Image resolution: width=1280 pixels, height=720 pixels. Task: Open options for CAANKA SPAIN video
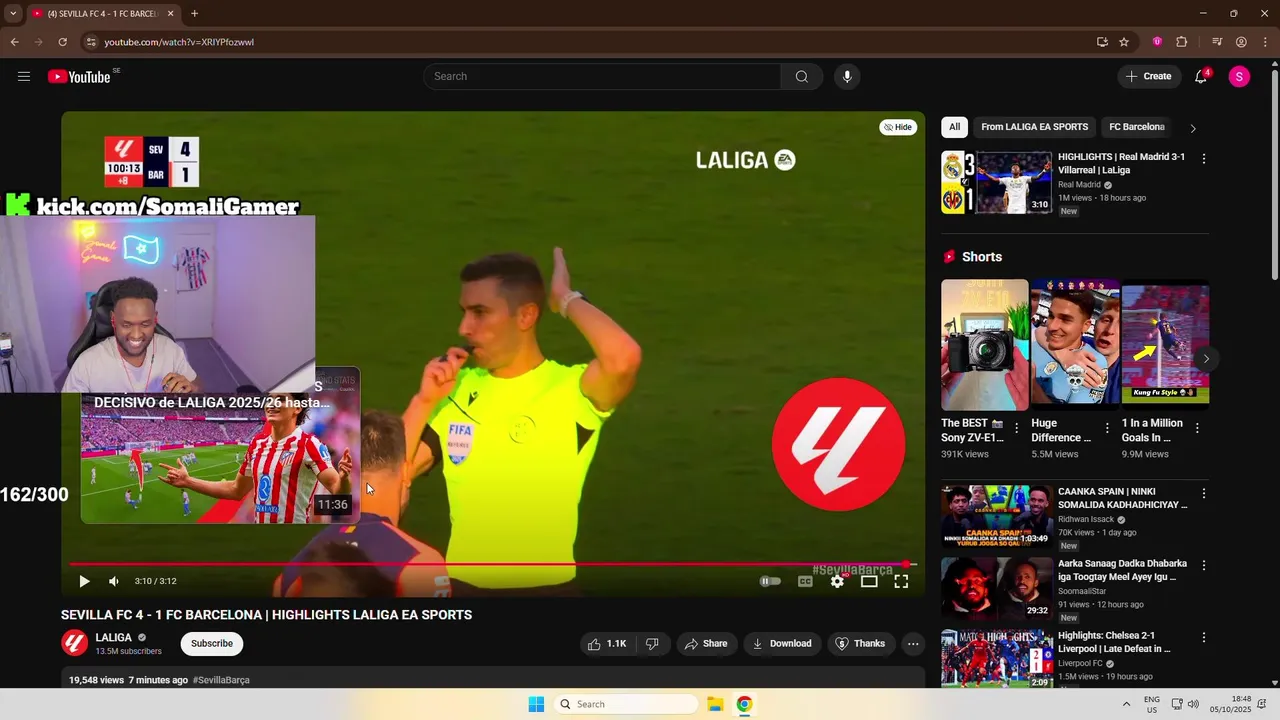pos(1204,494)
